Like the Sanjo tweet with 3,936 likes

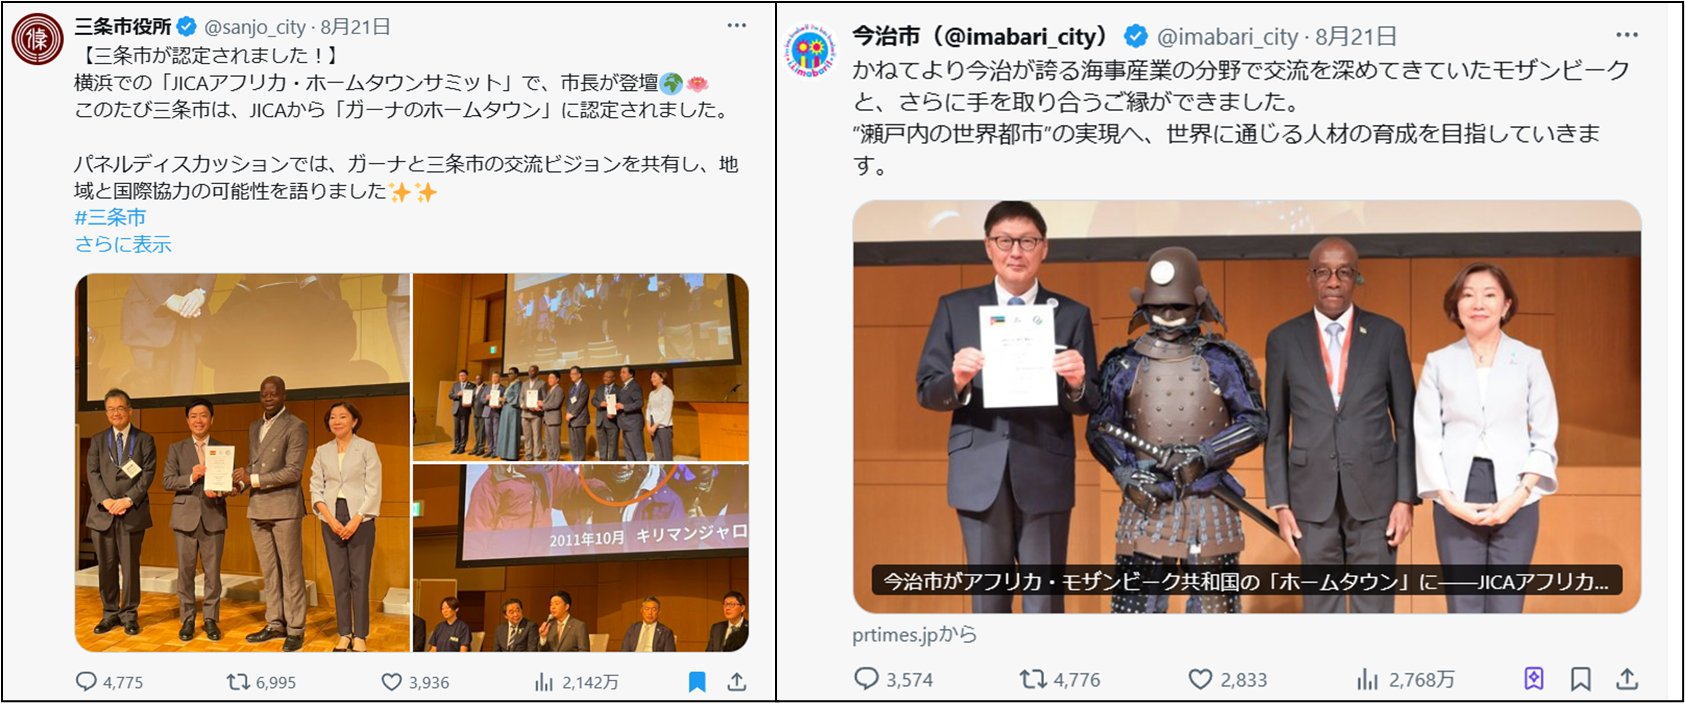tap(415, 682)
